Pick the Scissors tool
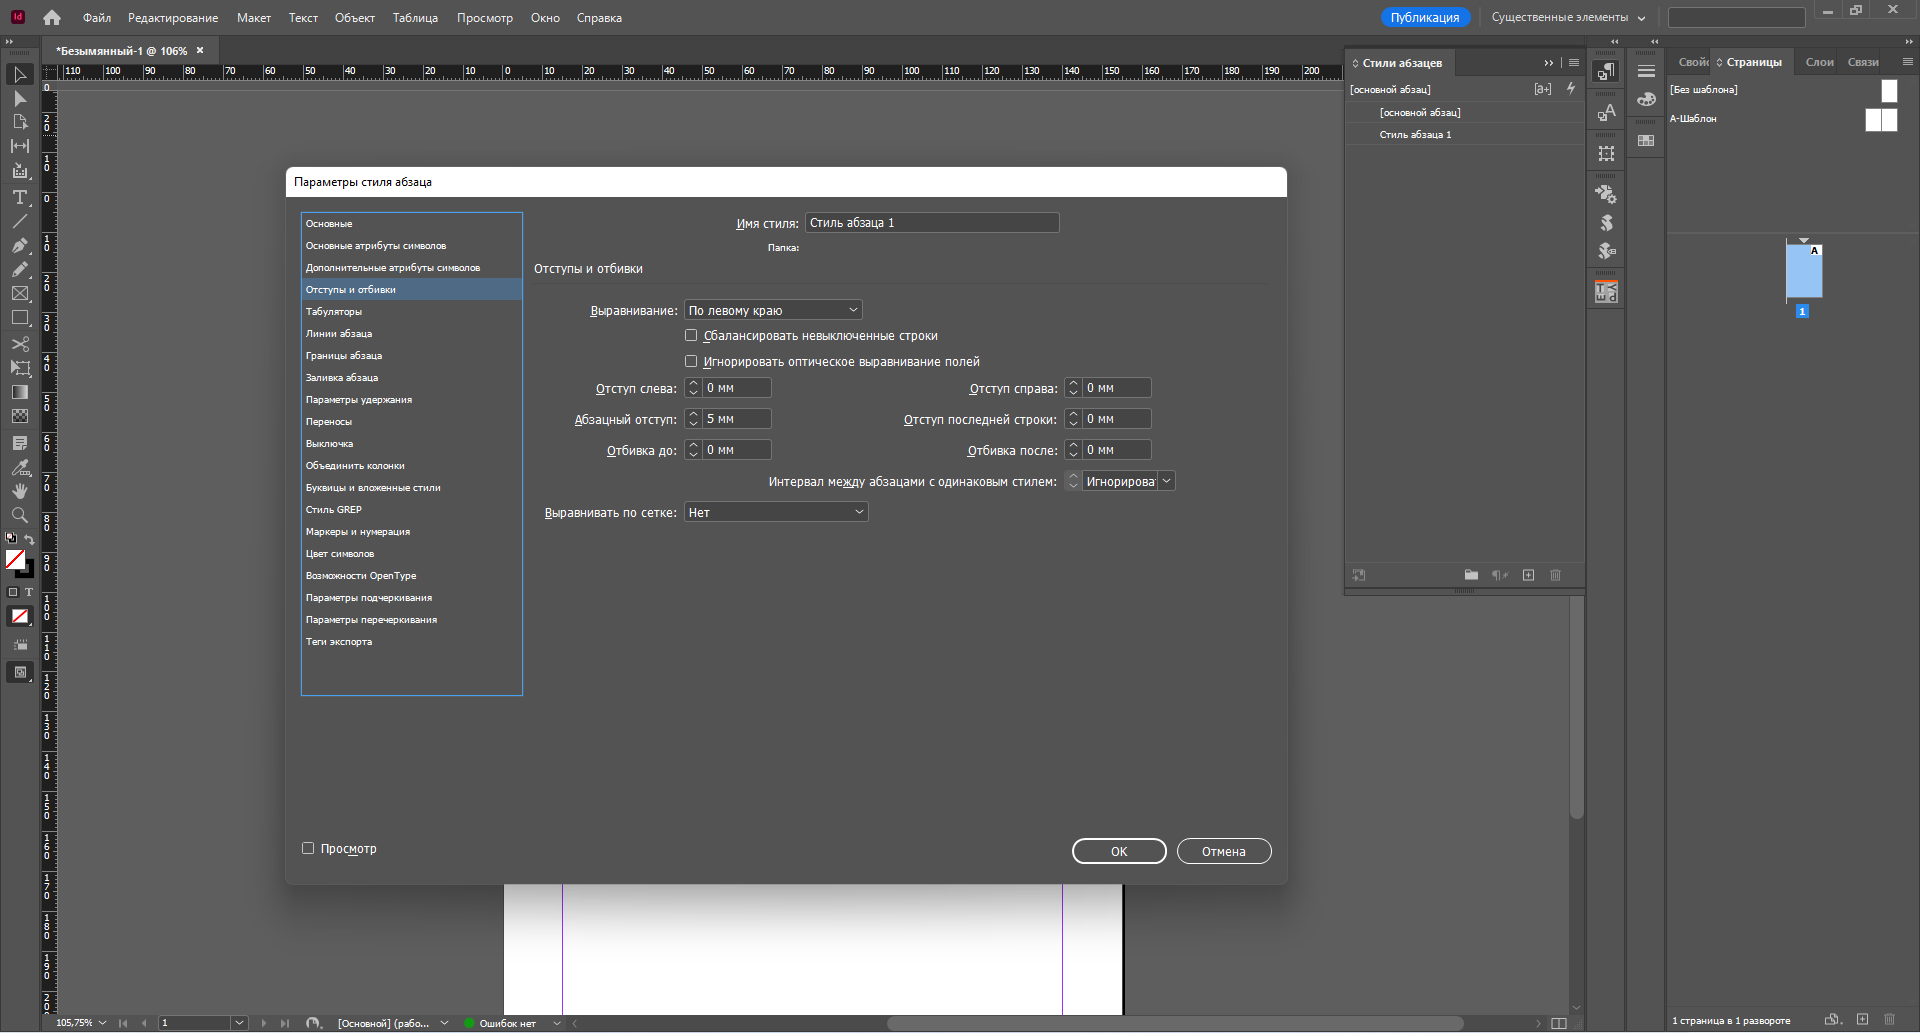 [19, 344]
